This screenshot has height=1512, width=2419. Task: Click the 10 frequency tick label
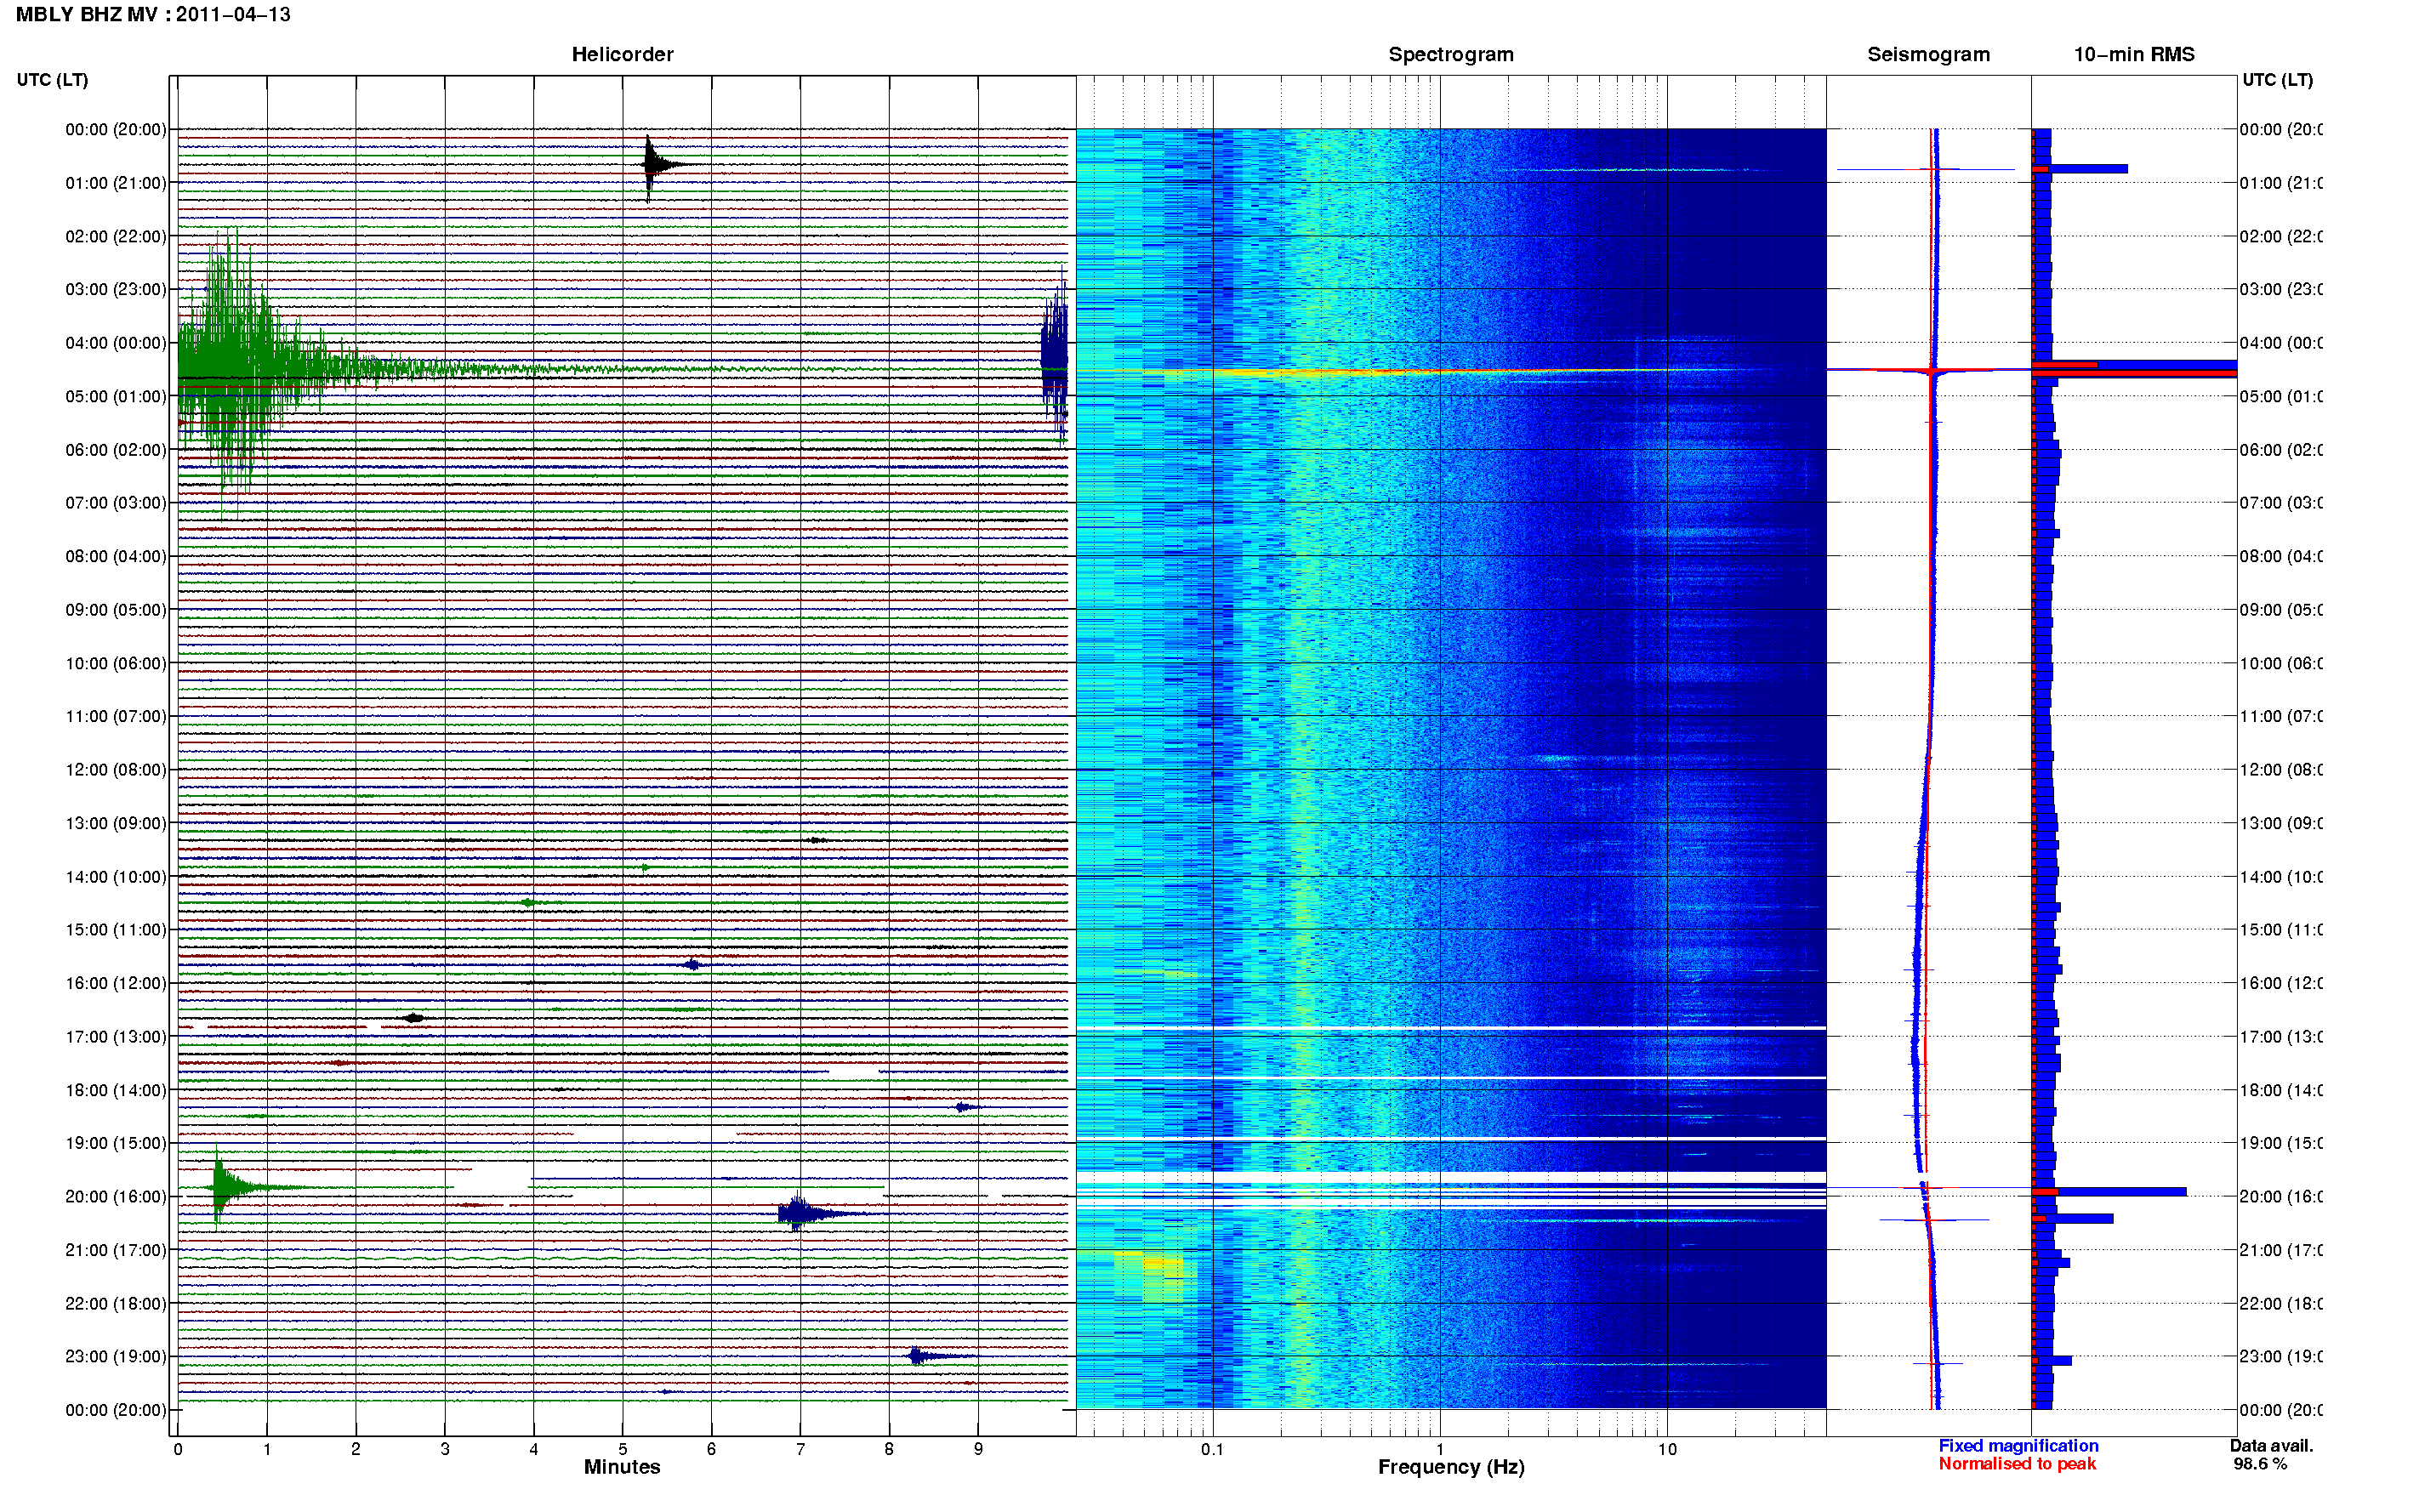(x=1667, y=1450)
